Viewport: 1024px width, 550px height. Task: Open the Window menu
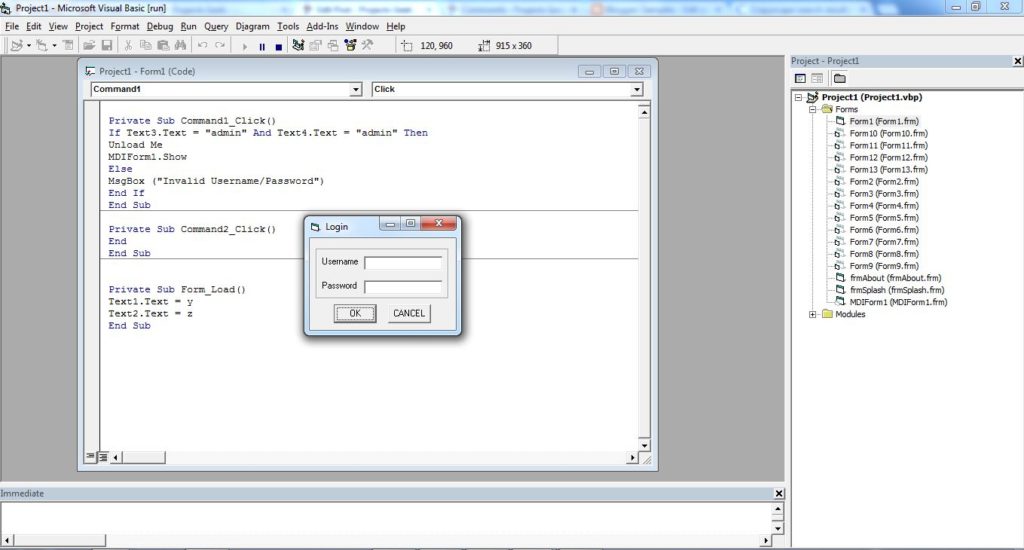click(x=362, y=26)
